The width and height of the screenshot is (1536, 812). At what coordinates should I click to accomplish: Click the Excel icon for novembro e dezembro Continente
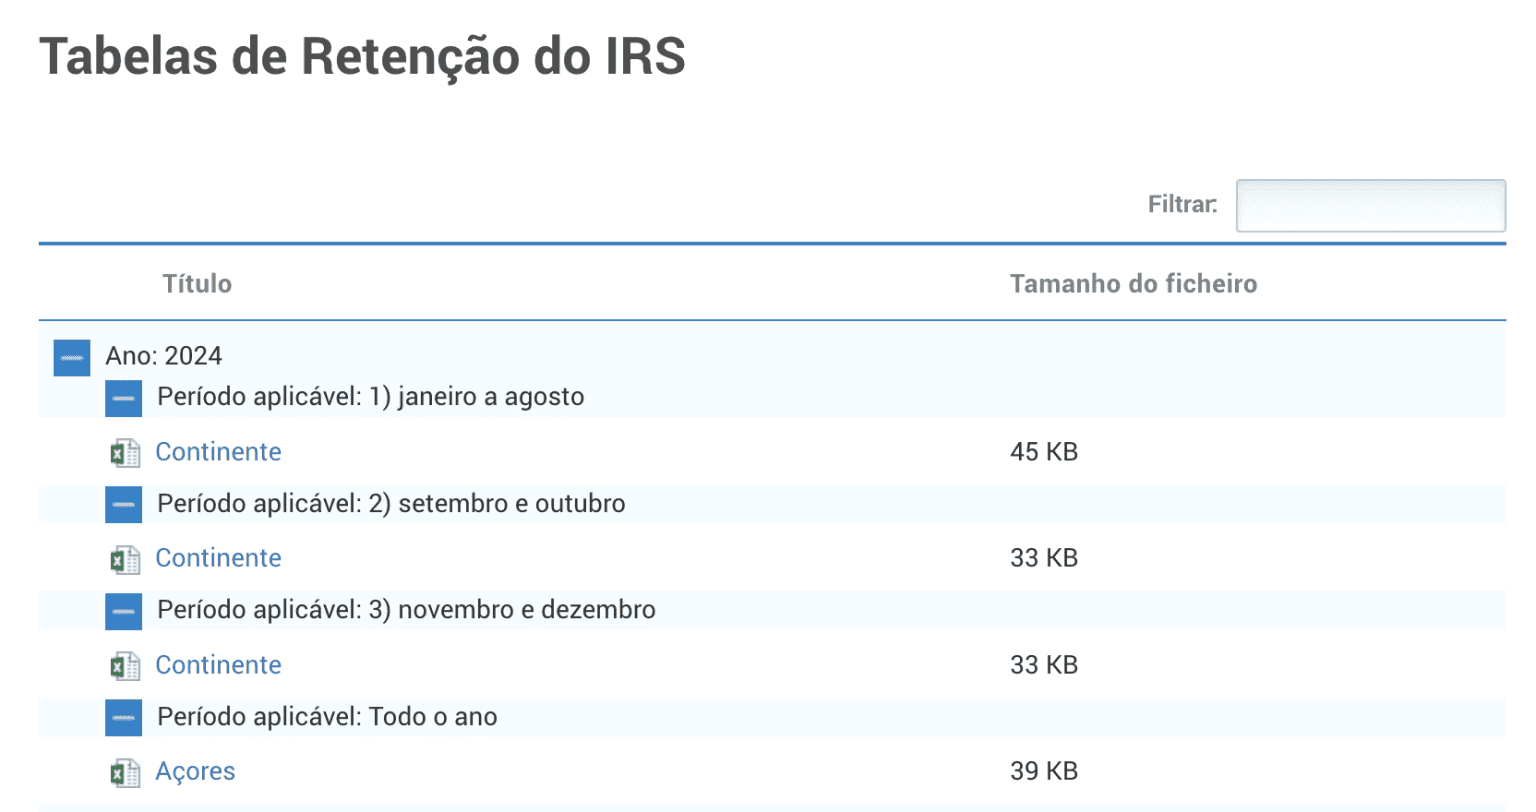tap(124, 666)
